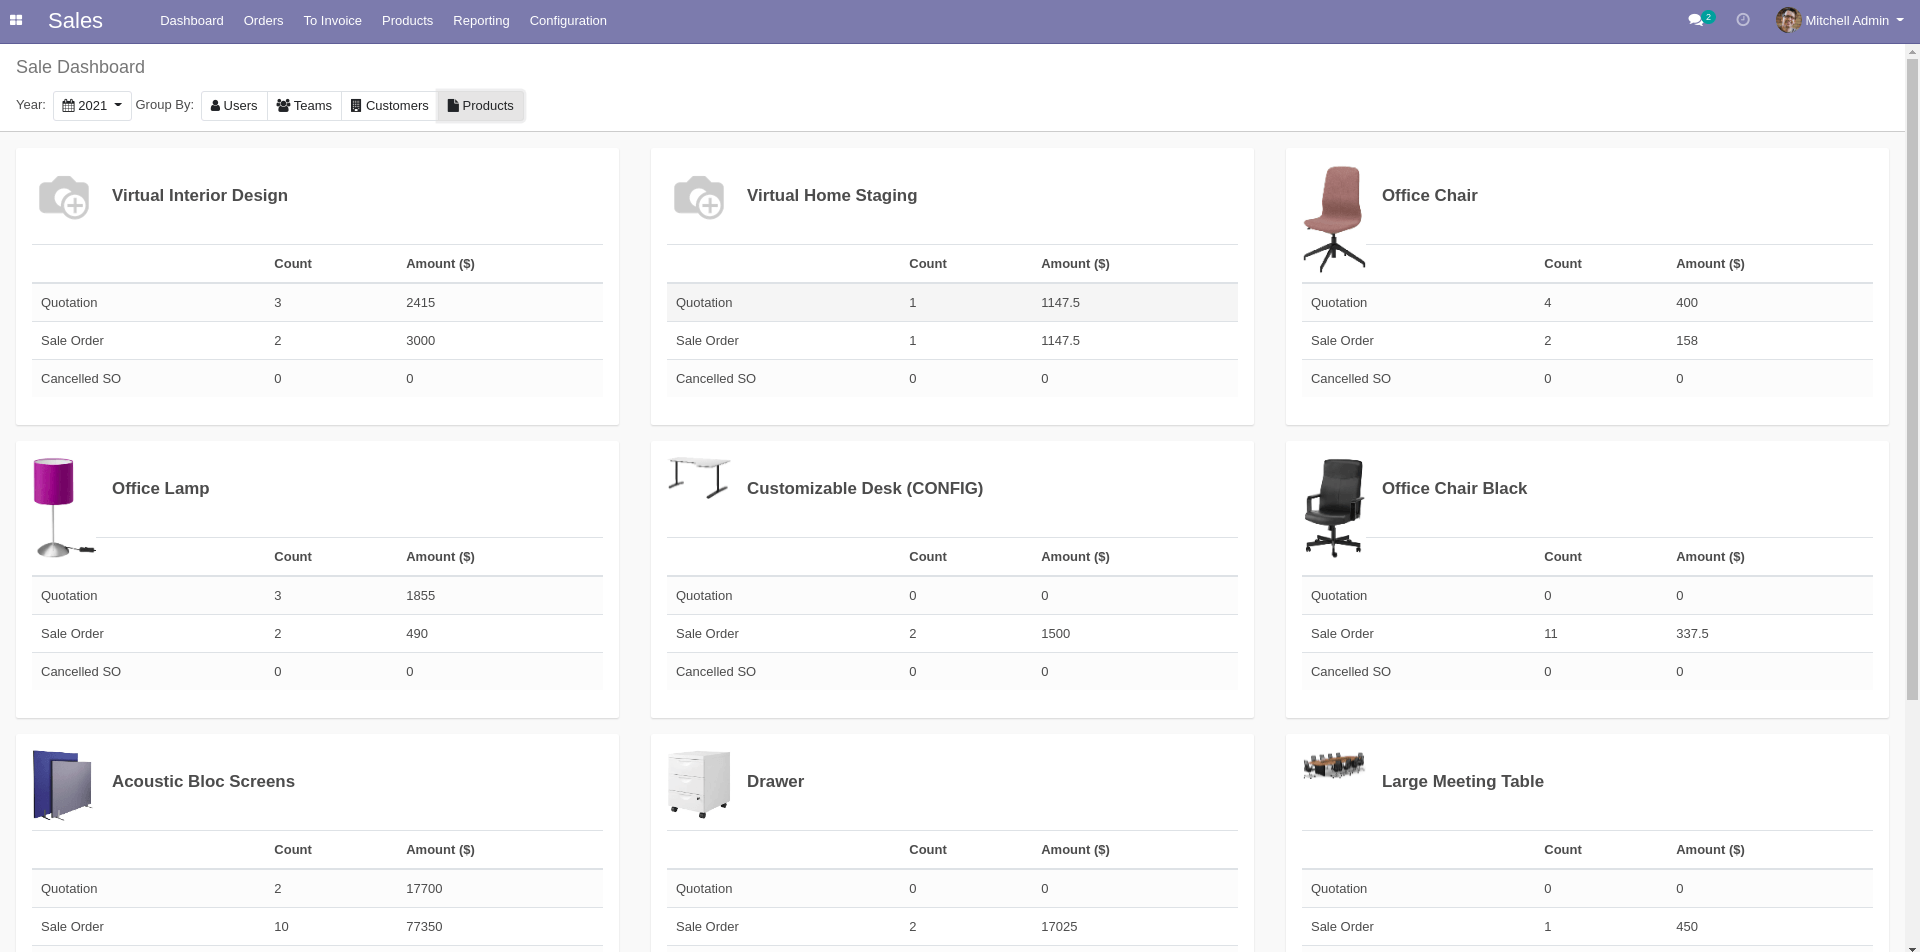The height and width of the screenshot is (952, 1920).
Task: Click the Products group-by file icon
Action: 453,105
